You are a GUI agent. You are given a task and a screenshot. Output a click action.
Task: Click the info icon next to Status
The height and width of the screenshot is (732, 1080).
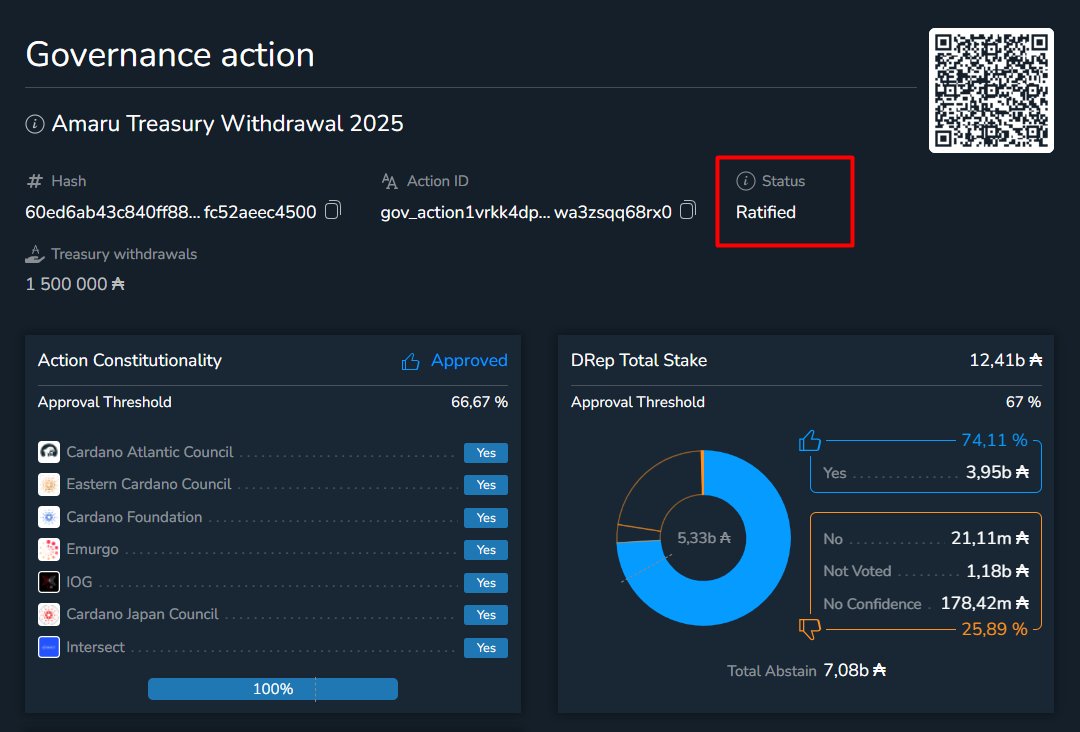tap(745, 181)
